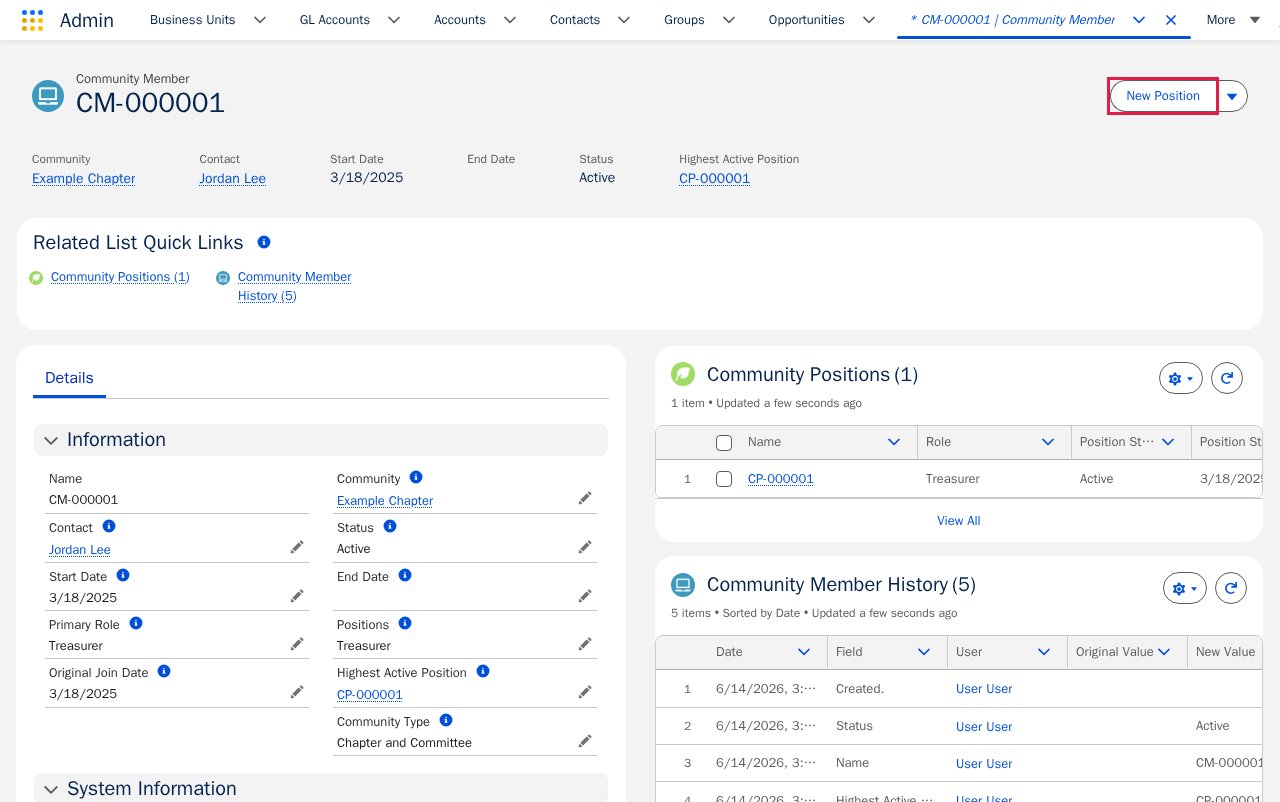Open Community Member History (5) quick link

(294, 286)
